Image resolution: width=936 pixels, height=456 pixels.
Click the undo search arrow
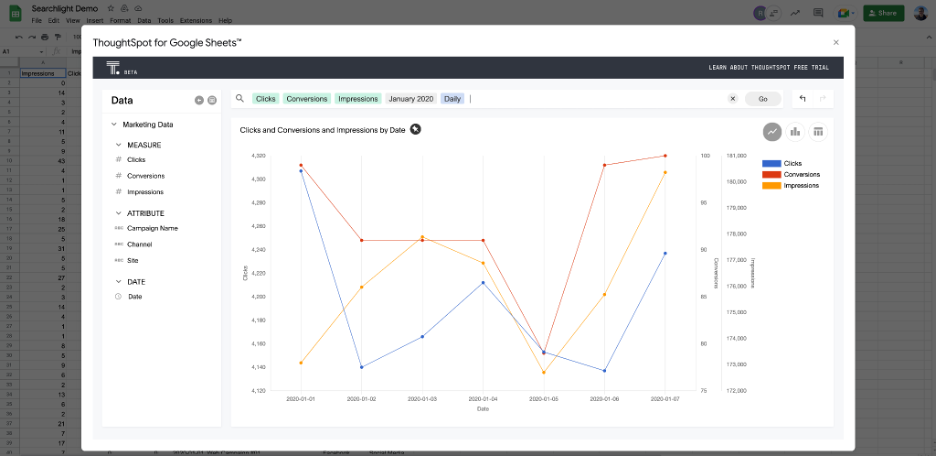[x=802, y=99]
